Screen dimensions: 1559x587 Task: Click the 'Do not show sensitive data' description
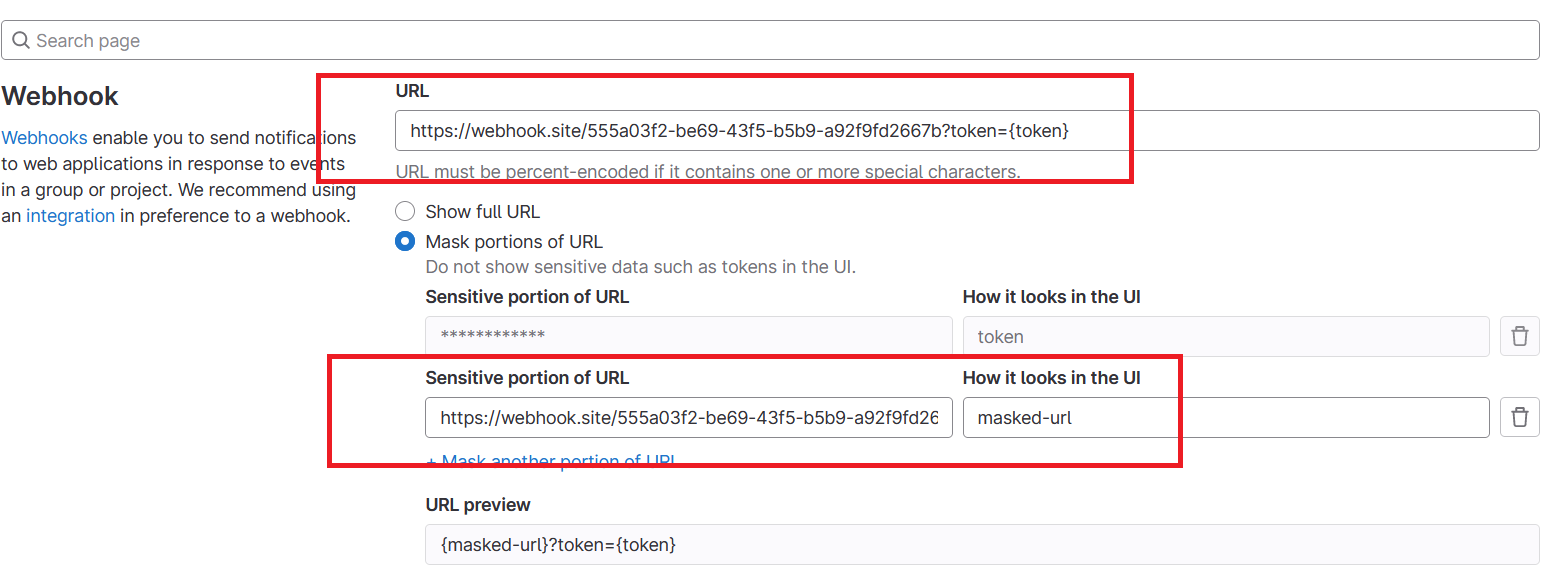tap(640, 267)
